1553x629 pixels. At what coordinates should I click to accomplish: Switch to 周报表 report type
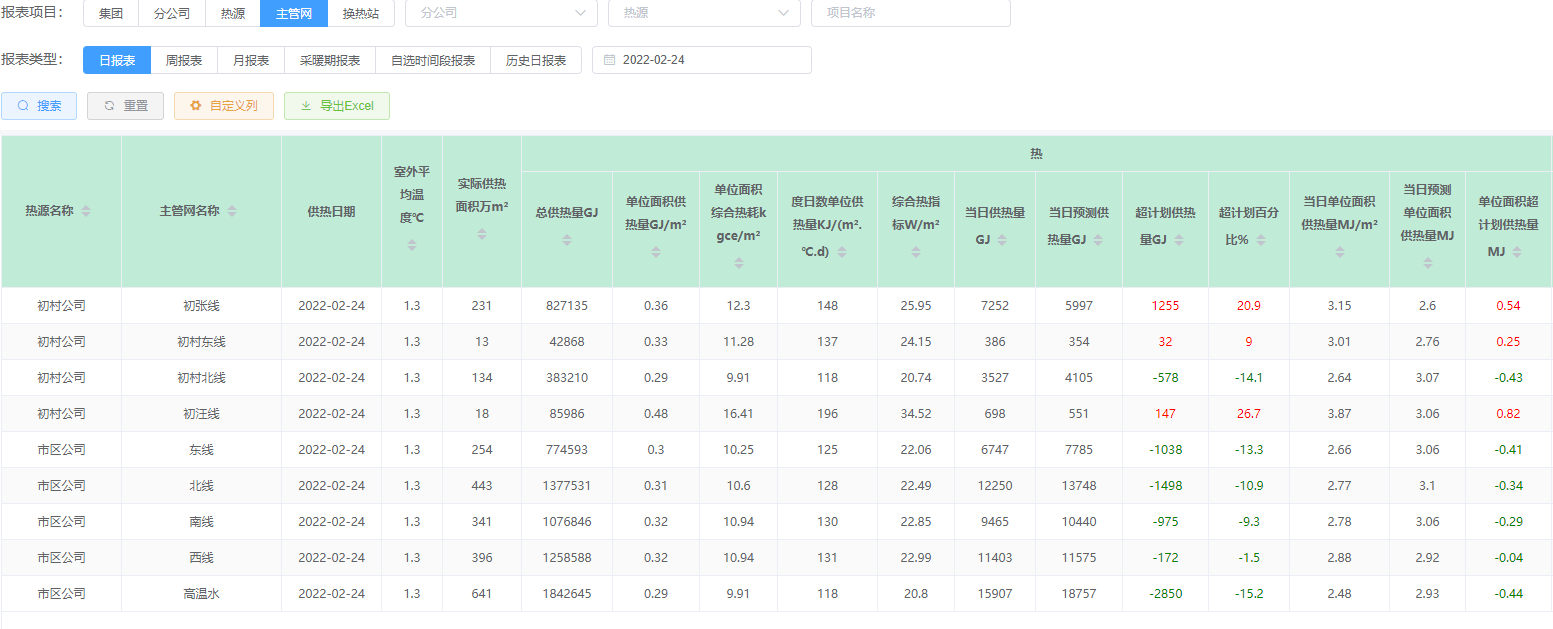(184, 60)
